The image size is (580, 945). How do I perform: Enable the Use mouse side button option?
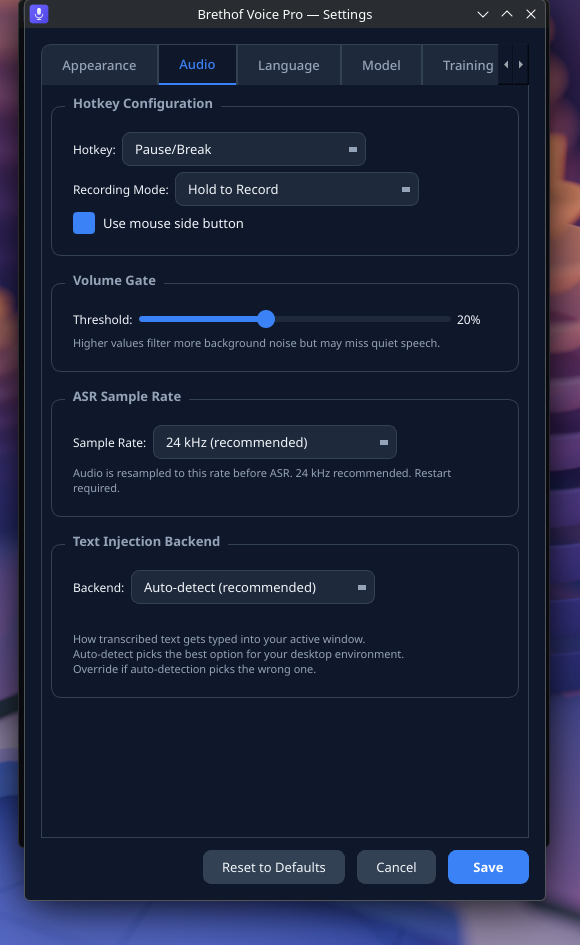84,223
